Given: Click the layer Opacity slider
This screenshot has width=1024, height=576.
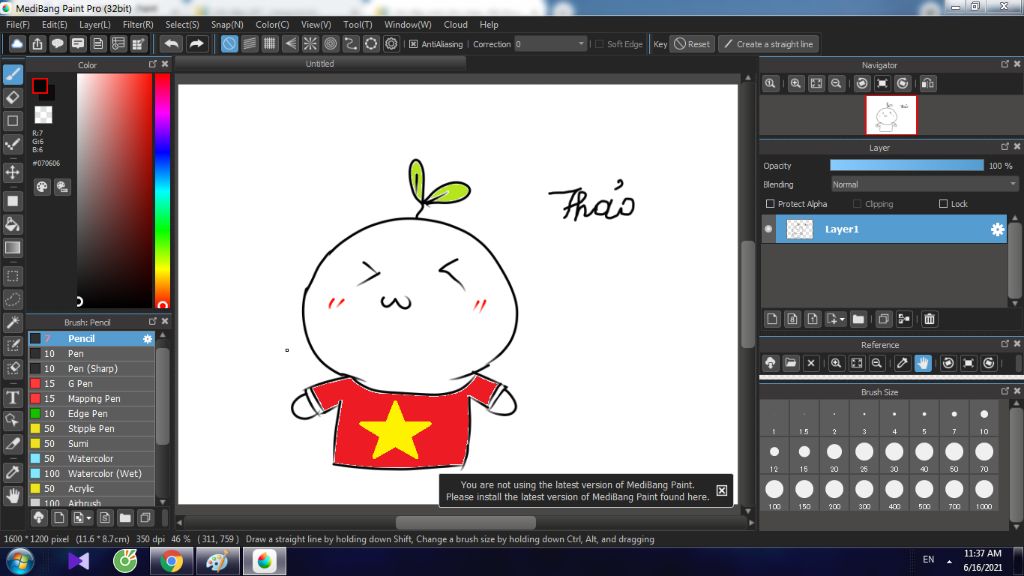Looking at the screenshot, I should point(906,166).
